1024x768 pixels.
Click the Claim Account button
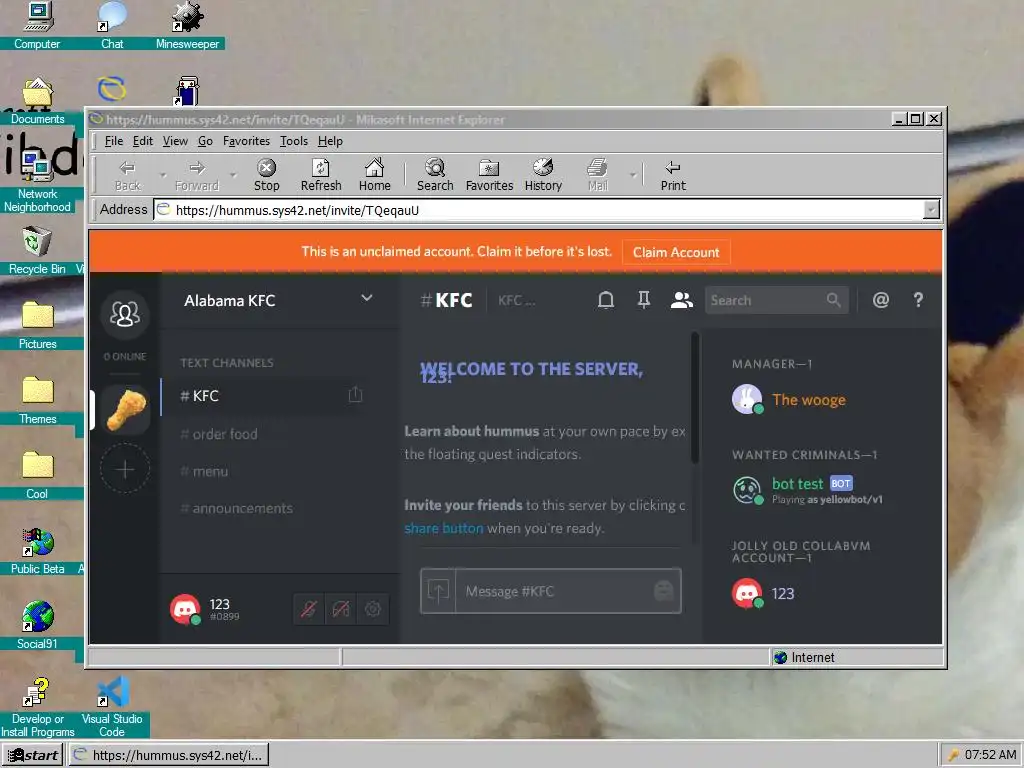click(x=676, y=252)
